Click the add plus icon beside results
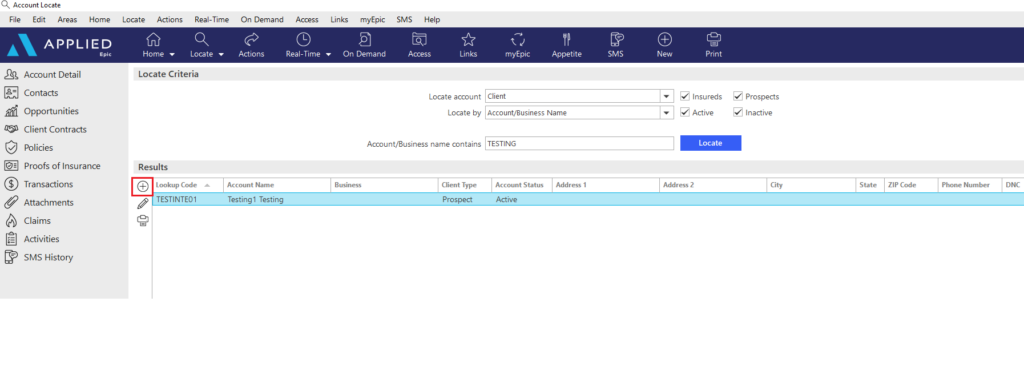The image size is (1024, 370). click(142, 186)
